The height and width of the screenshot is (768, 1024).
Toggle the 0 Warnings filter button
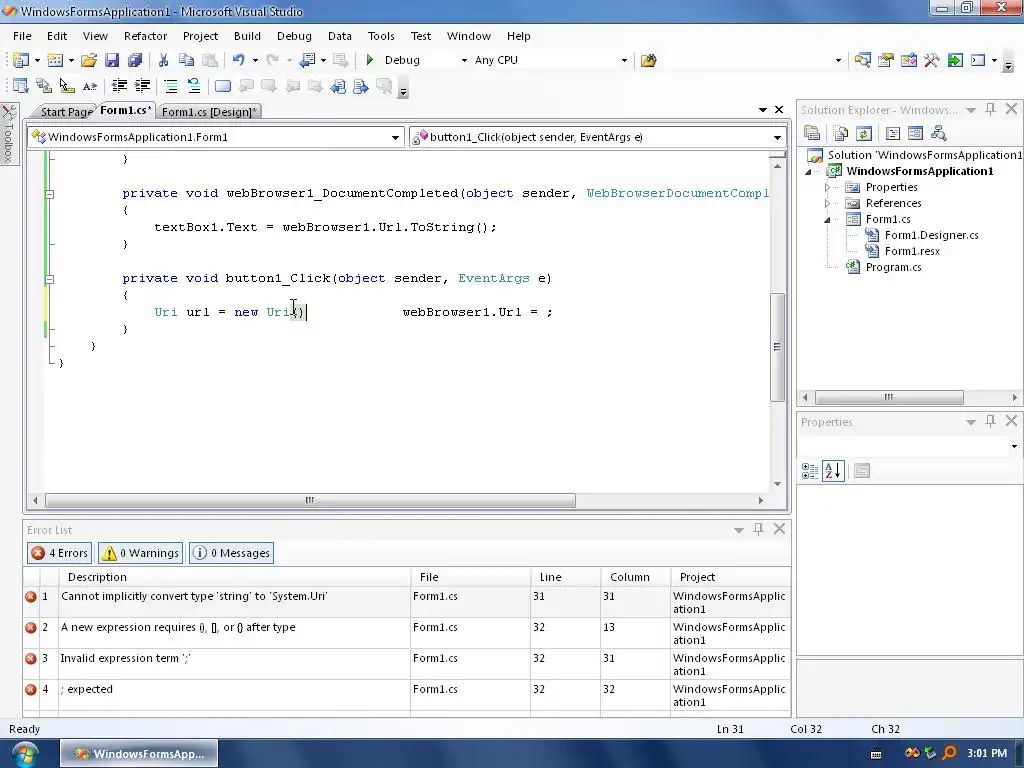pos(140,553)
